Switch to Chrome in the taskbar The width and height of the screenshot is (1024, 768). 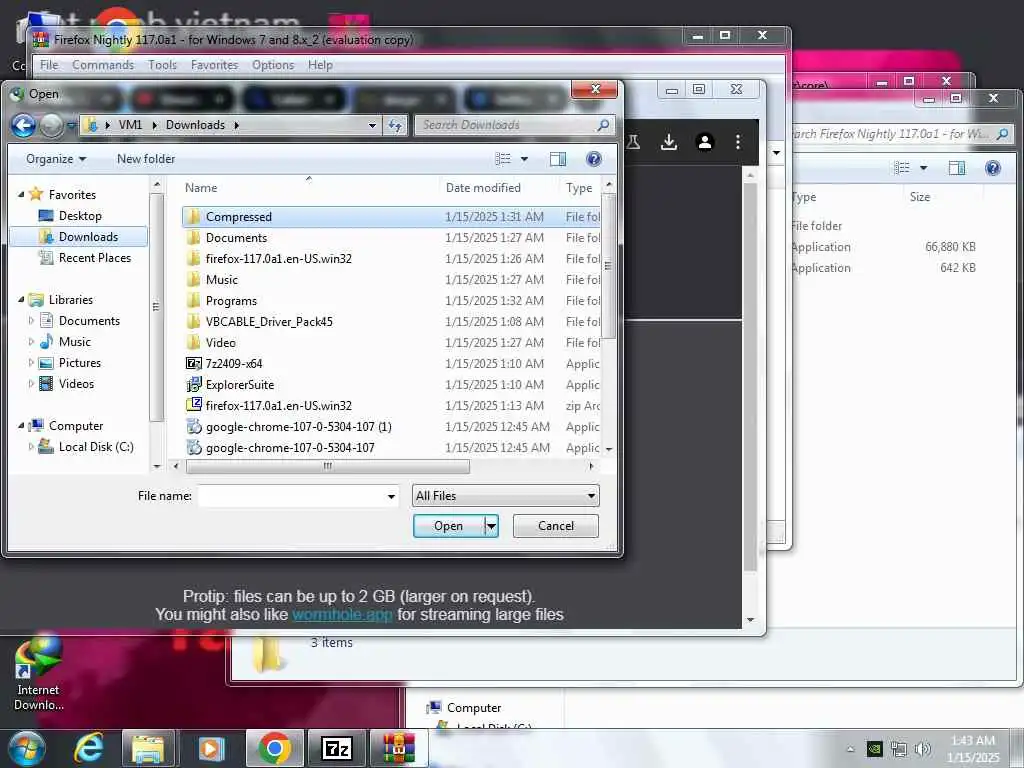275,749
